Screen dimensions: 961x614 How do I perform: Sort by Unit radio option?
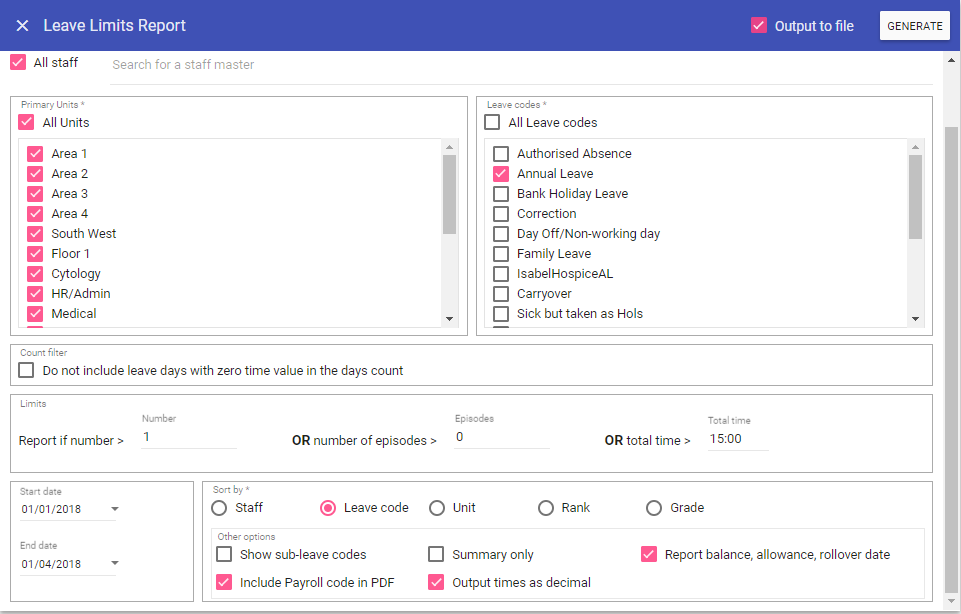tap(437, 508)
